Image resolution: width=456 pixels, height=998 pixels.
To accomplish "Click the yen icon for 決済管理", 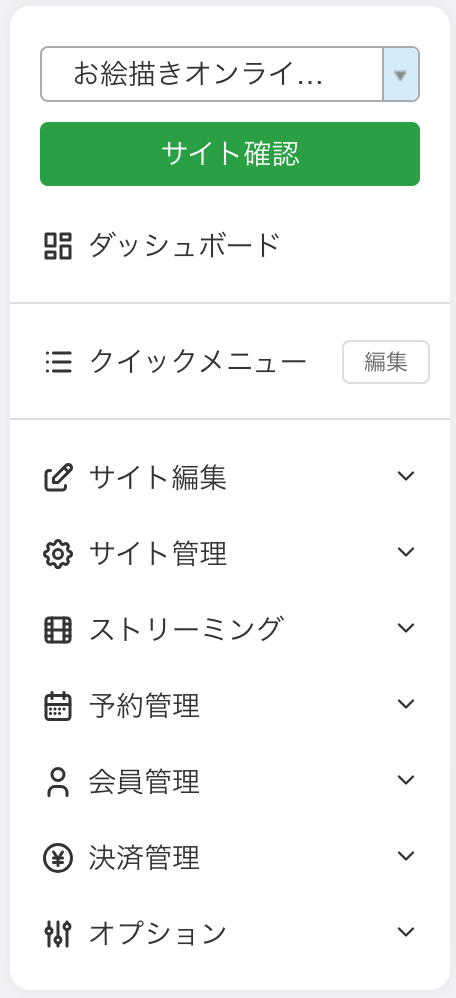I will (58, 857).
